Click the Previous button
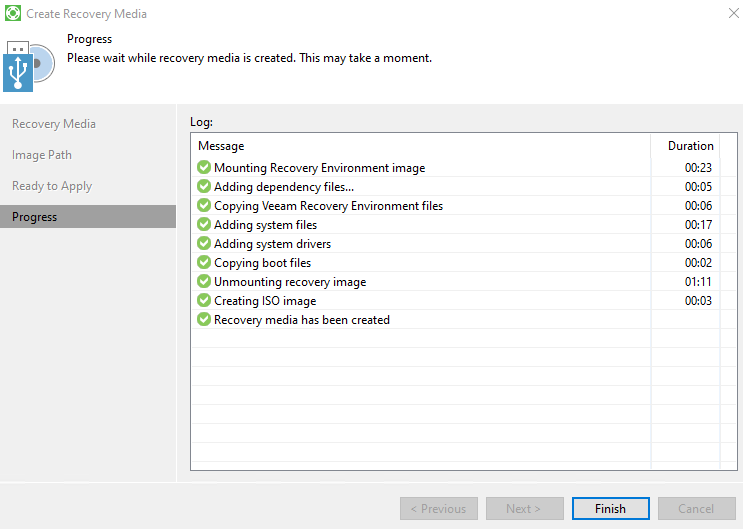 tap(439, 508)
